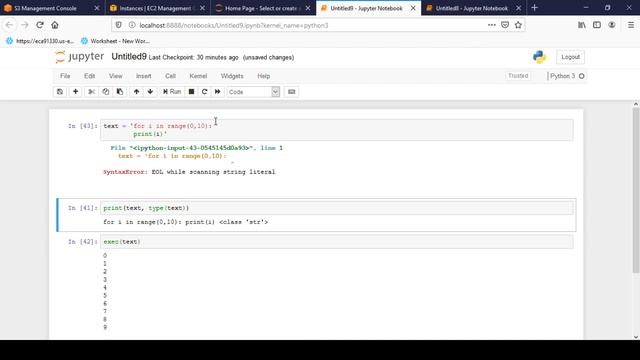The image size is (640, 360).
Task: Click the print(text, type(text)) cell
Action: pyautogui.click(x=337, y=208)
